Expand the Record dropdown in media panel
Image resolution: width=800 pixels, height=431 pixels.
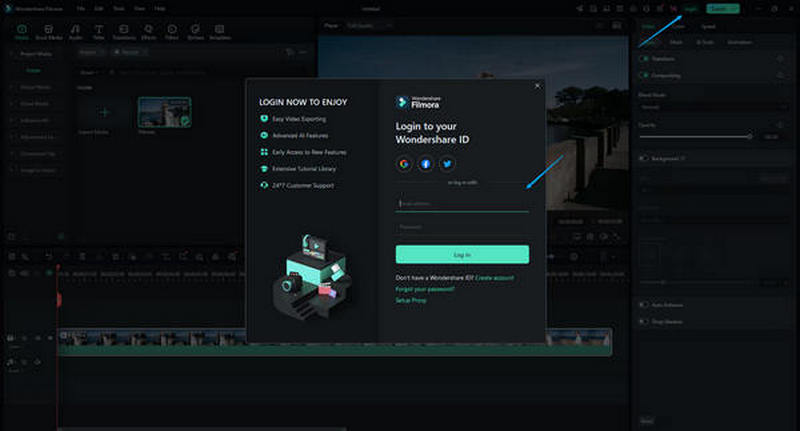coord(130,52)
